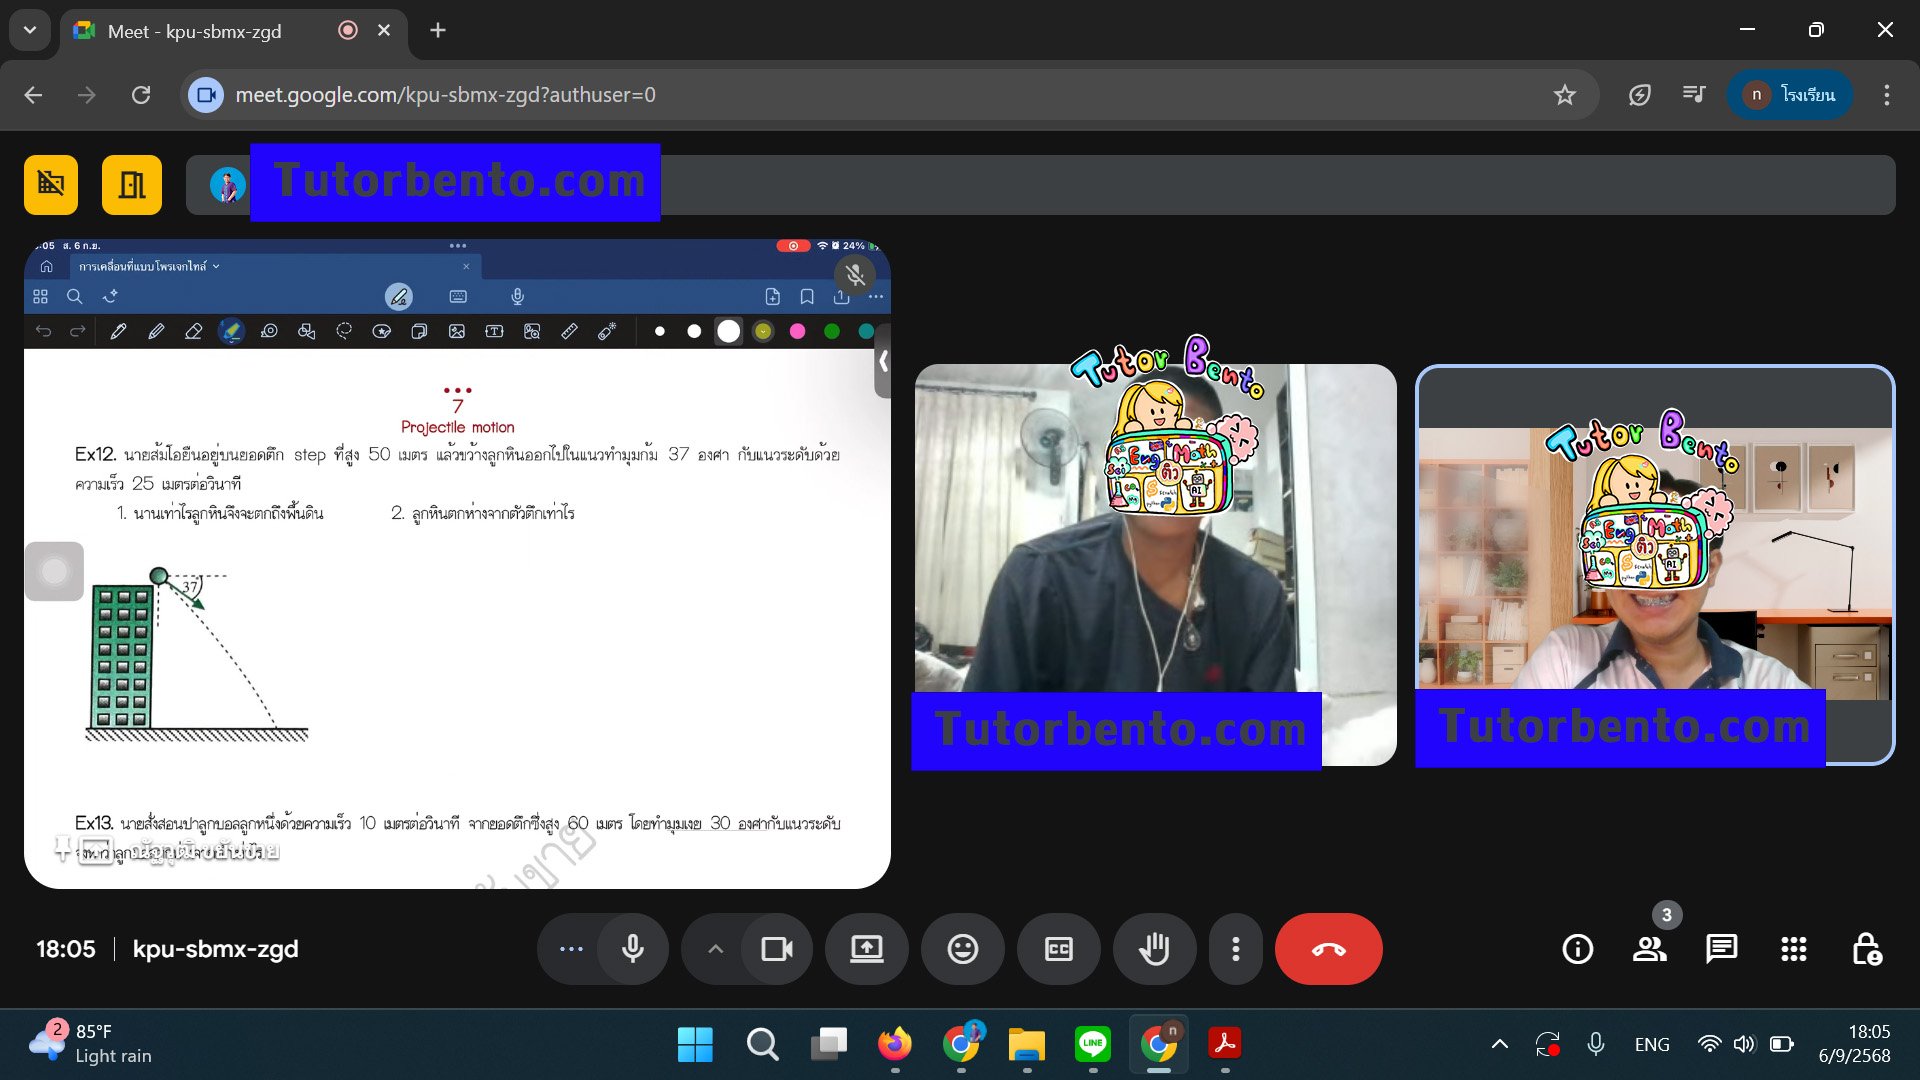Image resolution: width=1920 pixels, height=1080 pixels.
Task: Open the notes app more options ellipsis
Action: coord(876,297)
